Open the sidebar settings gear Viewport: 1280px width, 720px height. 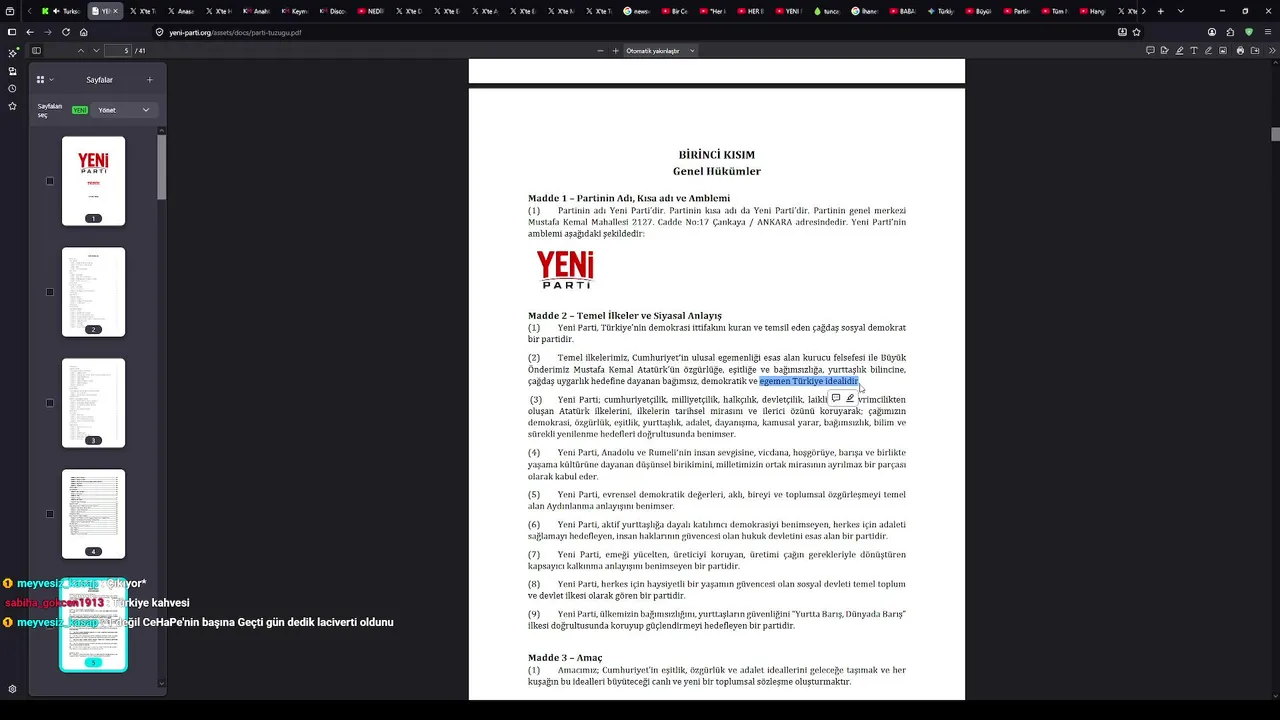(12, 689)
